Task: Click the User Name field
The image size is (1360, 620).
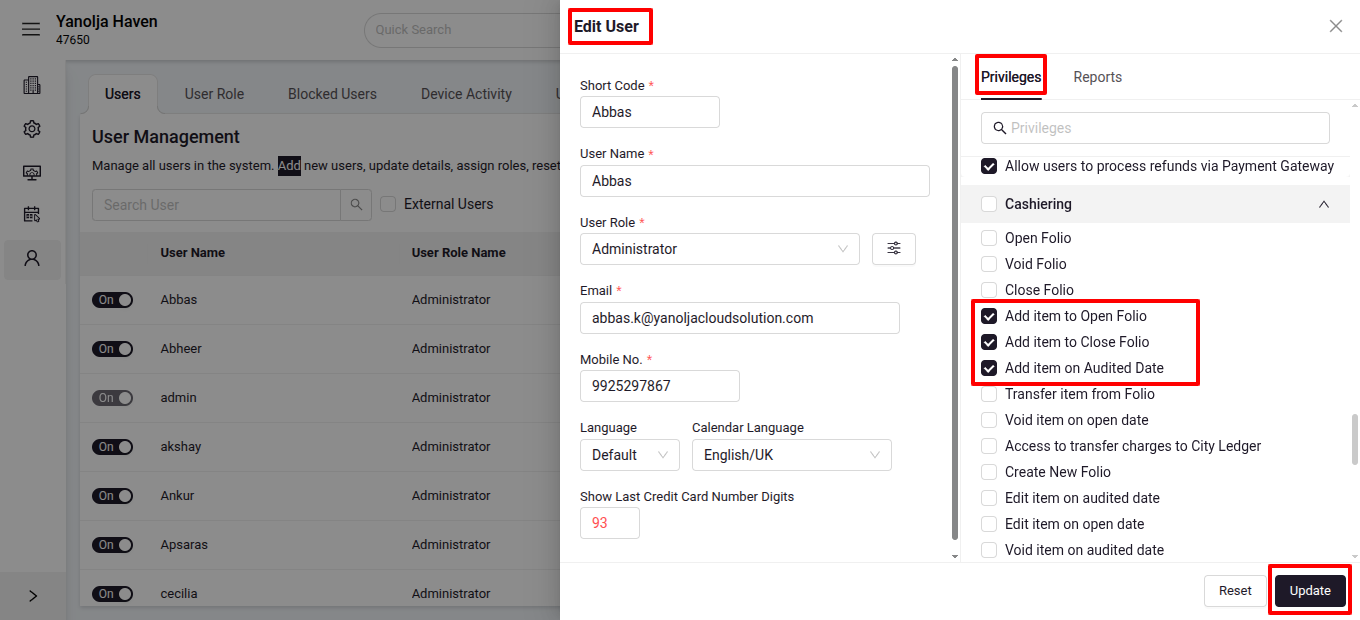Action: [x=755, y=181]
